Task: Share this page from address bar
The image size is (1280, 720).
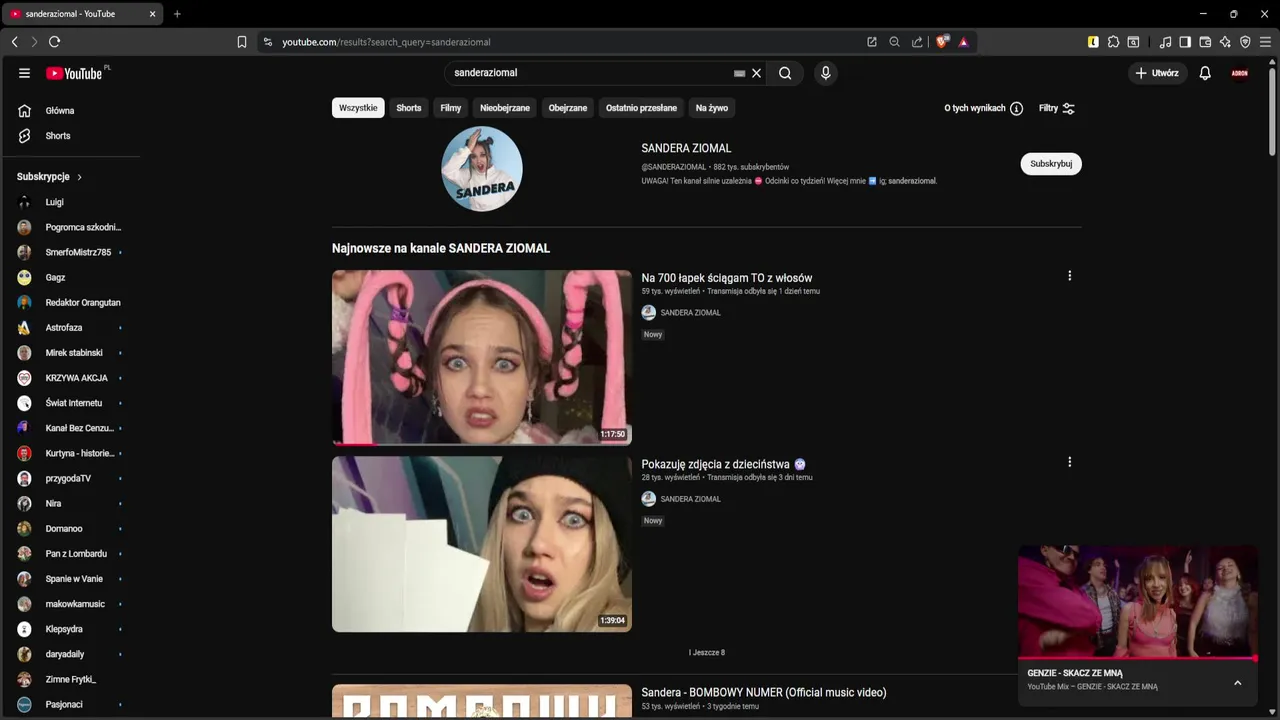Action: [x=917, y=42]
